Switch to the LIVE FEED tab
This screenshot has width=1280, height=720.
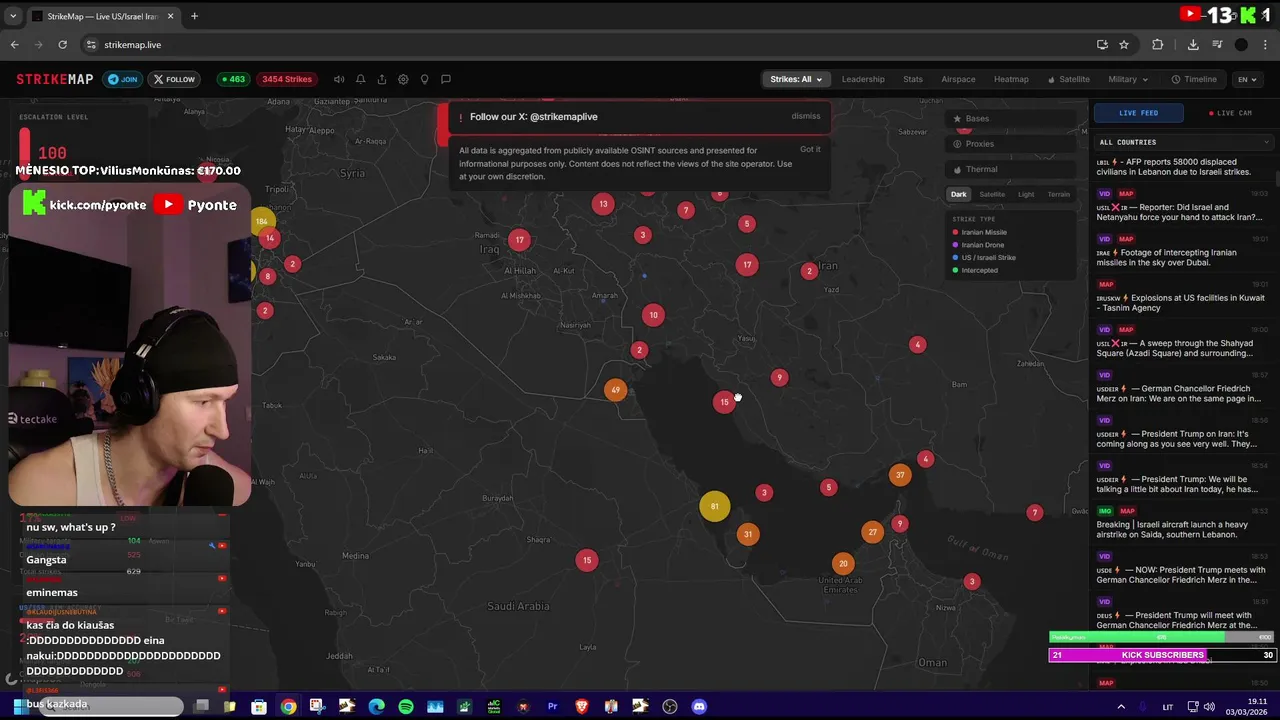click(x=1138, y=113)
